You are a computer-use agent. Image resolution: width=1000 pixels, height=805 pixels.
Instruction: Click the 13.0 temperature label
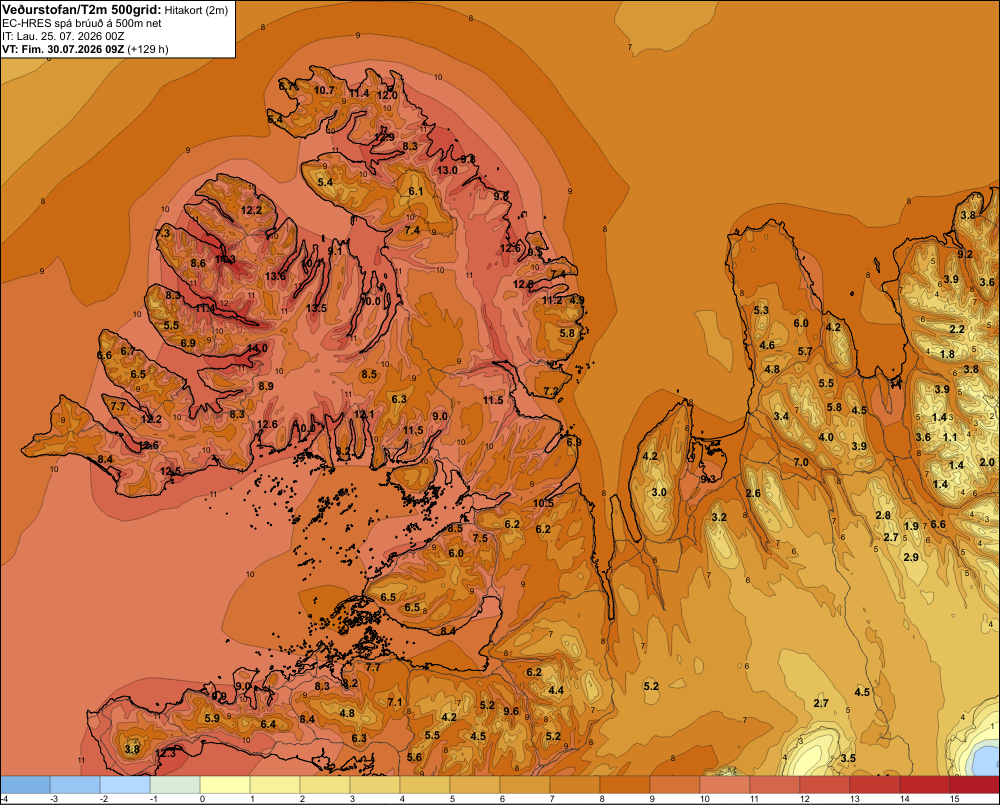[x=447, y=170]
